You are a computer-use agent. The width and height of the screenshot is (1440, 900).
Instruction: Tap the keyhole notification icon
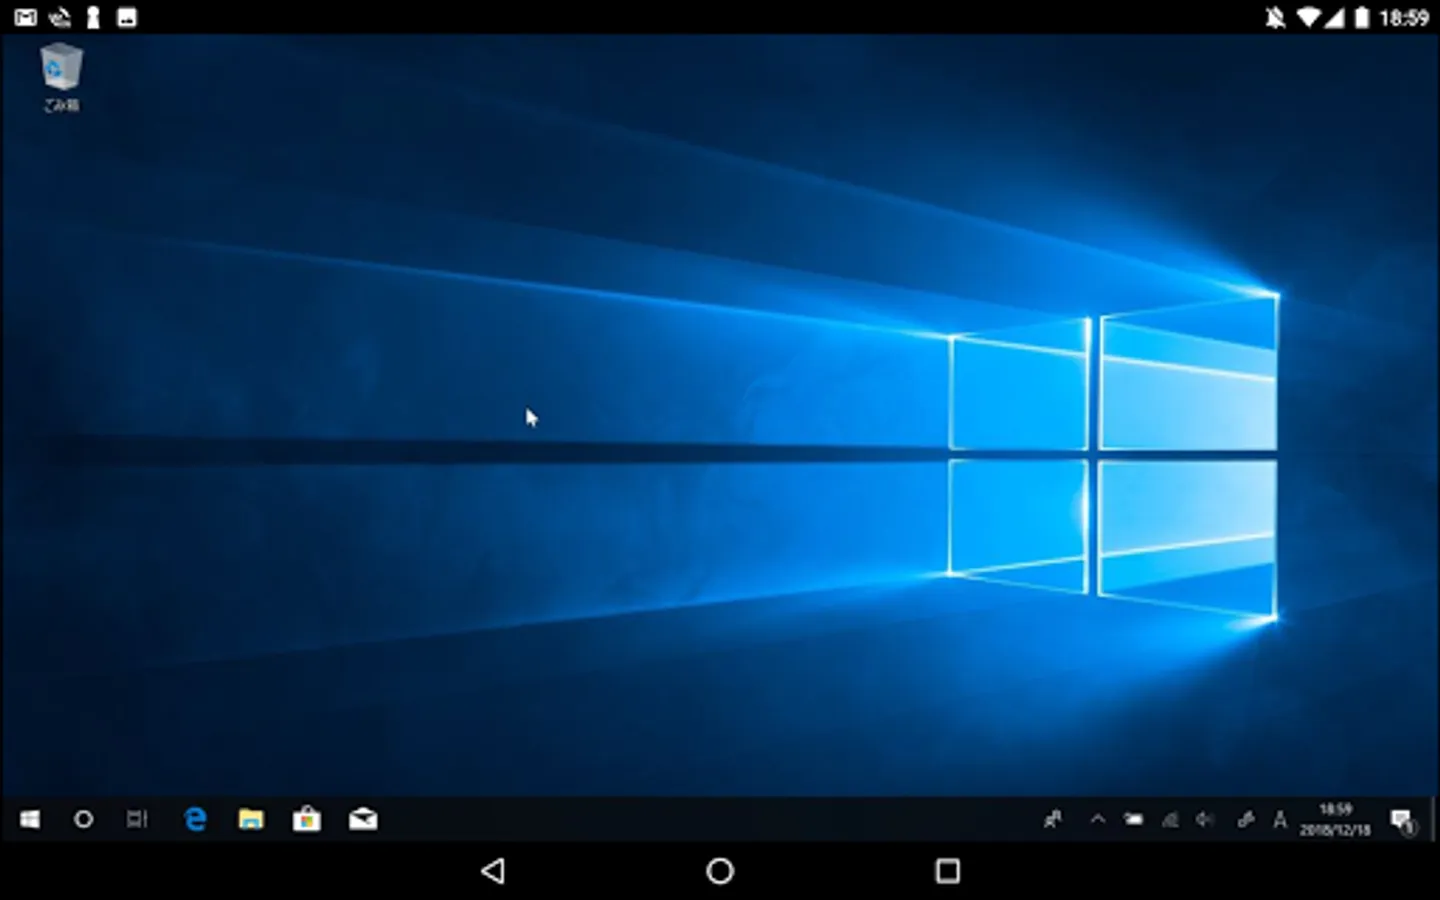coord(93,17)
